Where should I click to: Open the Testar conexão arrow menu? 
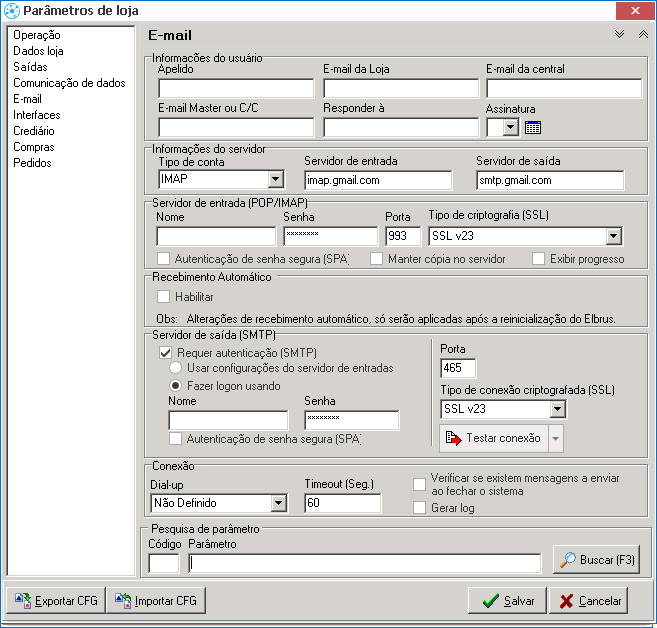coord(556,438)
